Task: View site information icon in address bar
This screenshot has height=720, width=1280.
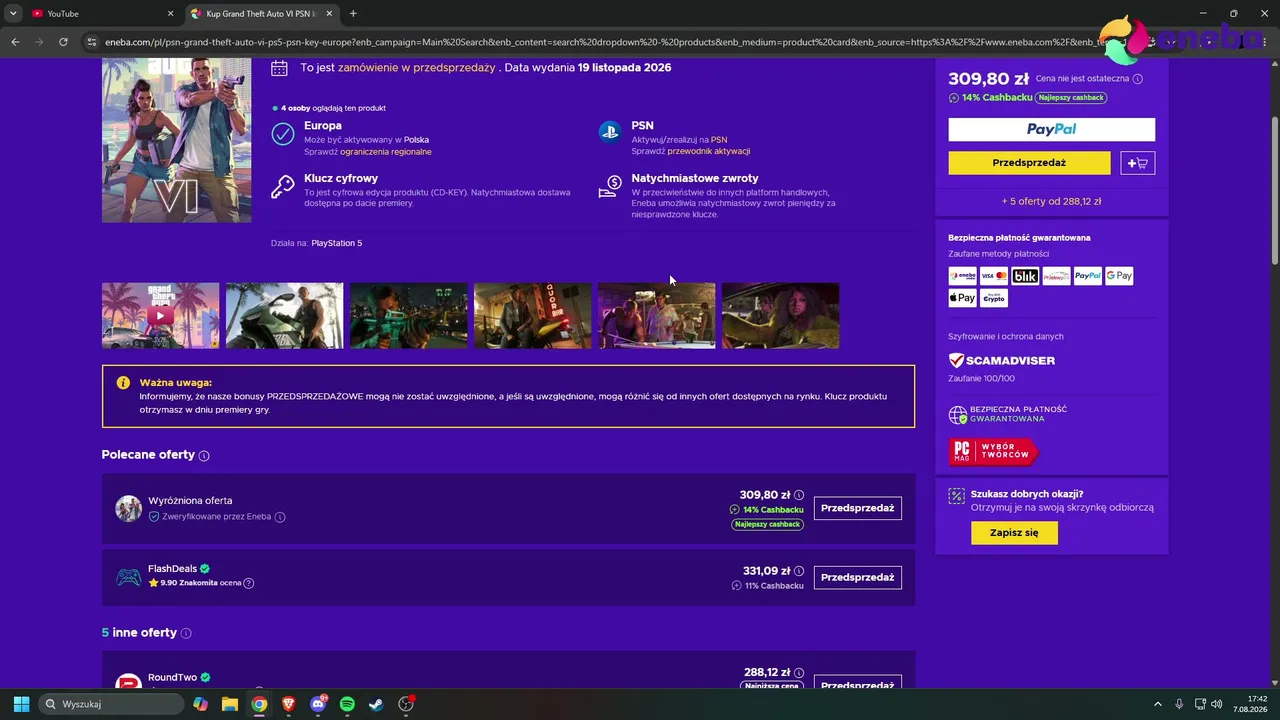Action: tap(91, 42)
